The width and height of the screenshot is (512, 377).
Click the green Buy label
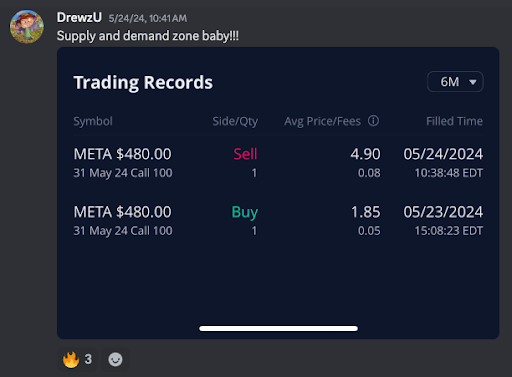point(245,212)
